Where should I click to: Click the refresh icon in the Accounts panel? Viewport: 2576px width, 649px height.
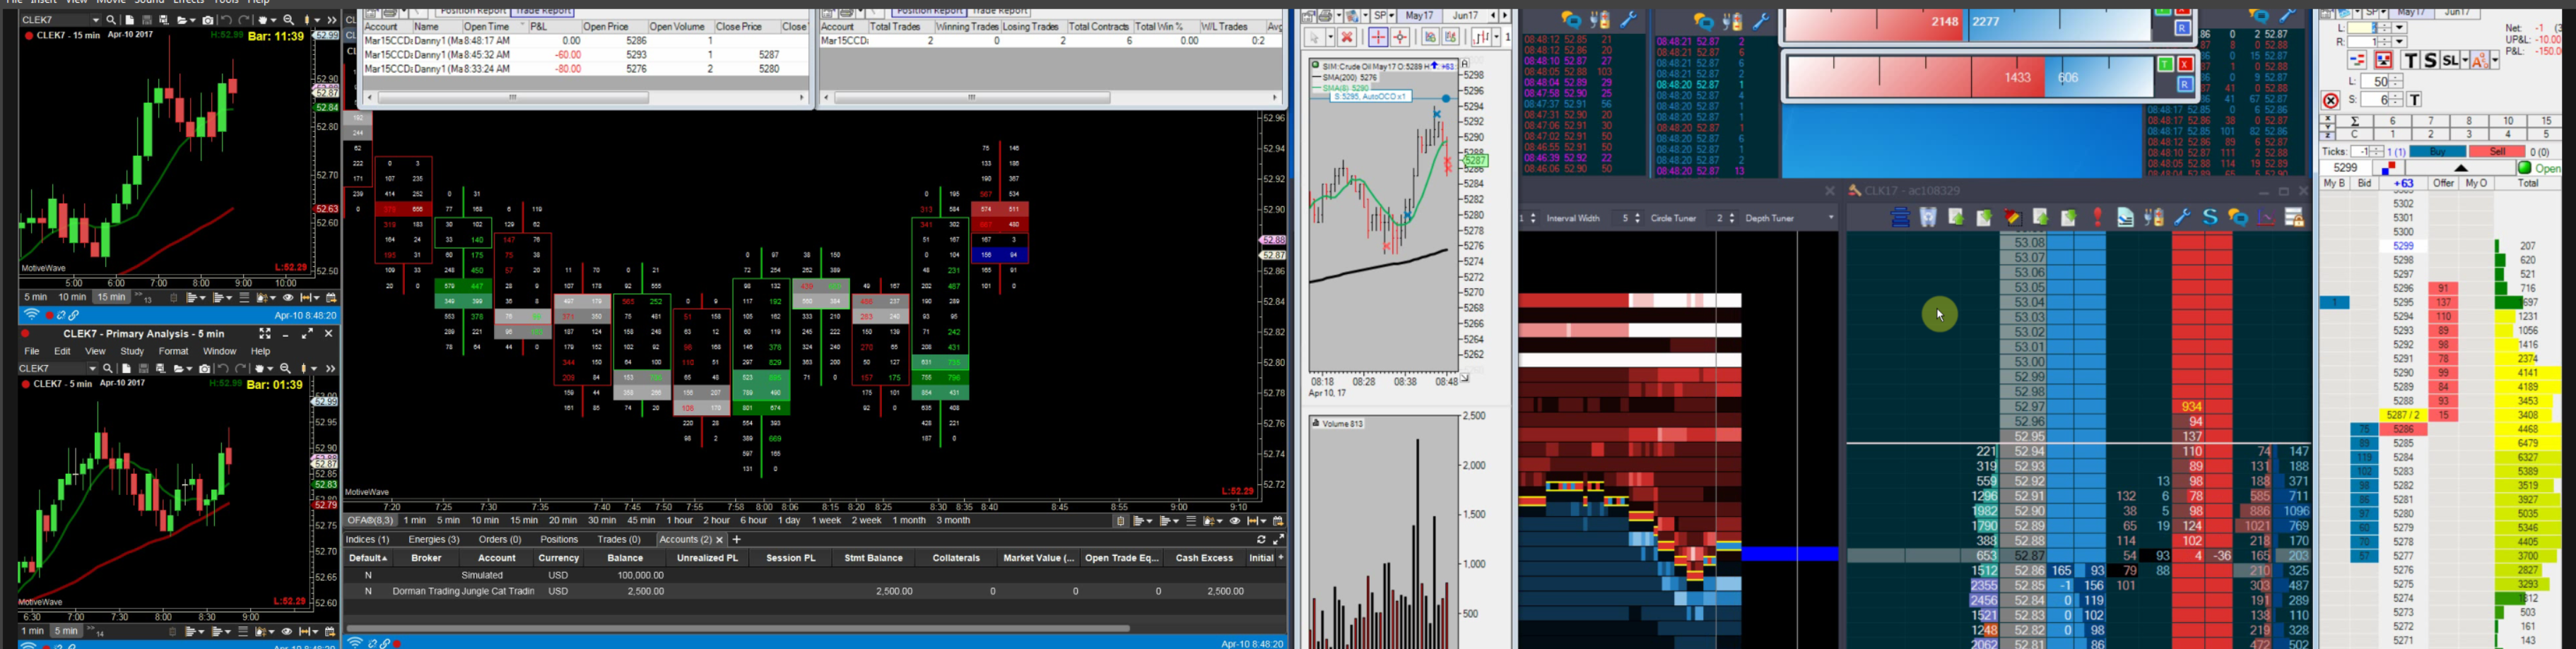[1261, 540]
